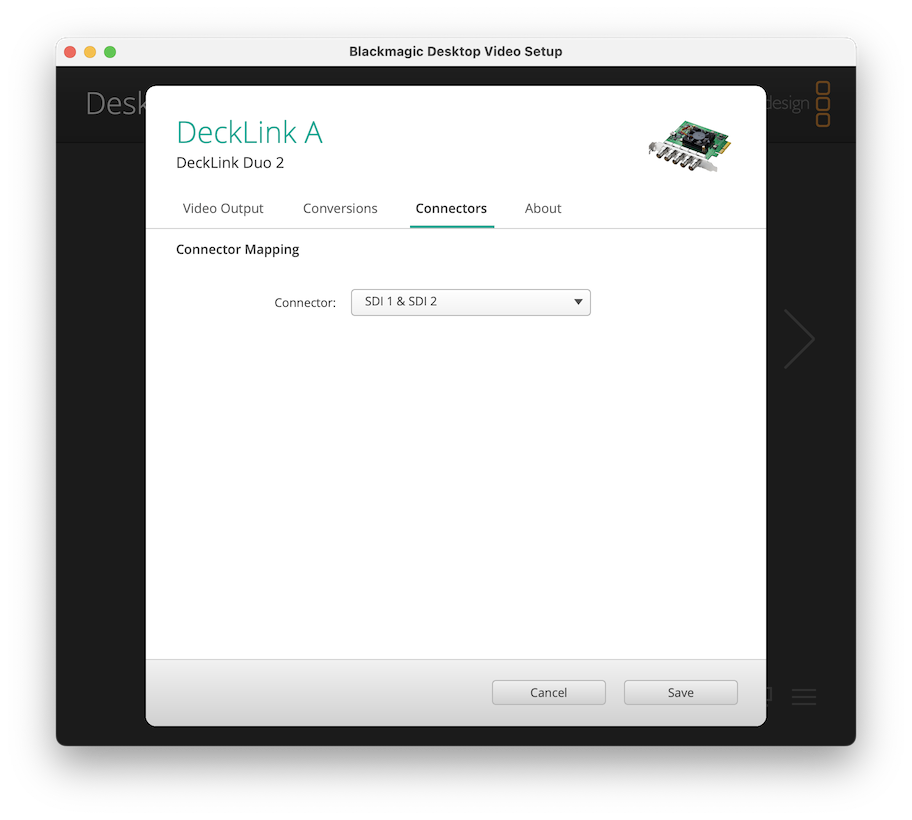Minimize the window with the yellow button
The height and width of the screenshot is (820, 912).
coord(90,52)
